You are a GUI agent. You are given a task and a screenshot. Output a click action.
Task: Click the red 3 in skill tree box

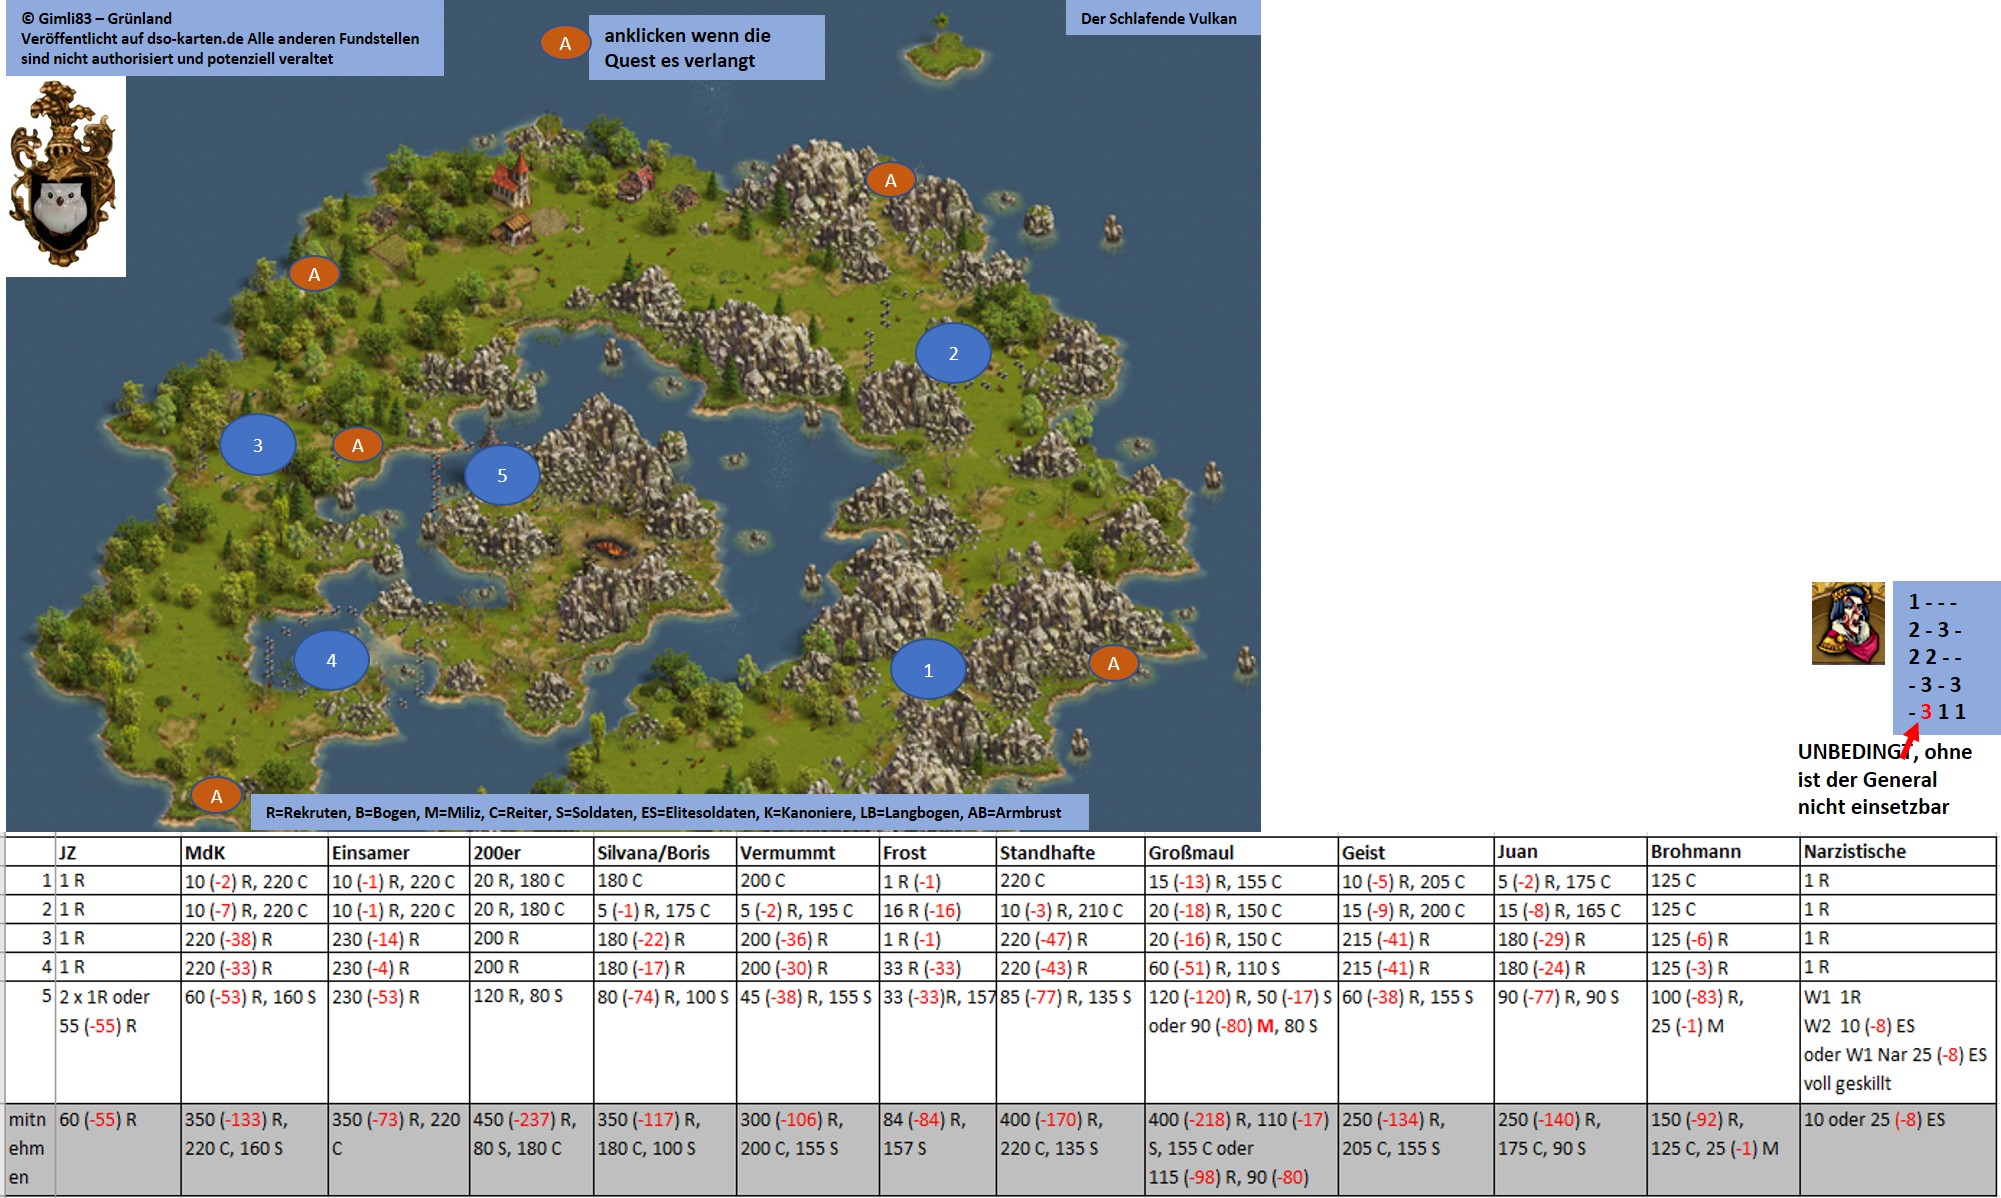(1926, 712)
